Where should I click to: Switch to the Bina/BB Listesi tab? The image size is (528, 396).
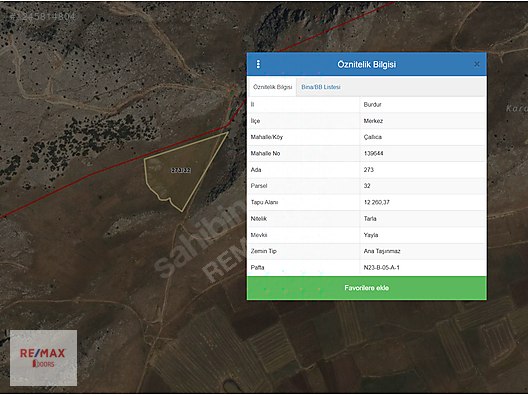pos(321,87)
